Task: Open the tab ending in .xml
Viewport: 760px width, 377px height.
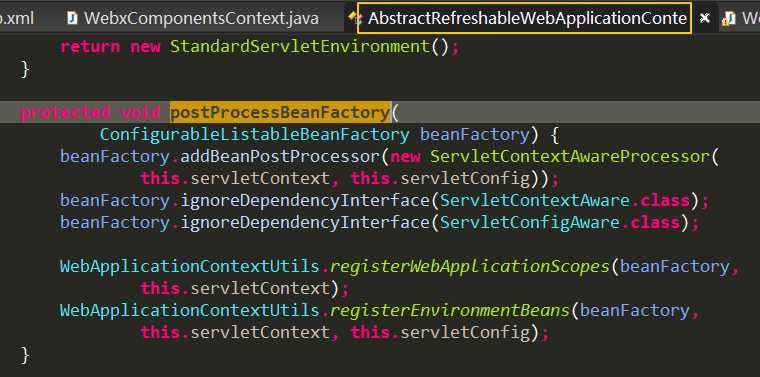Action: point(17,18)
